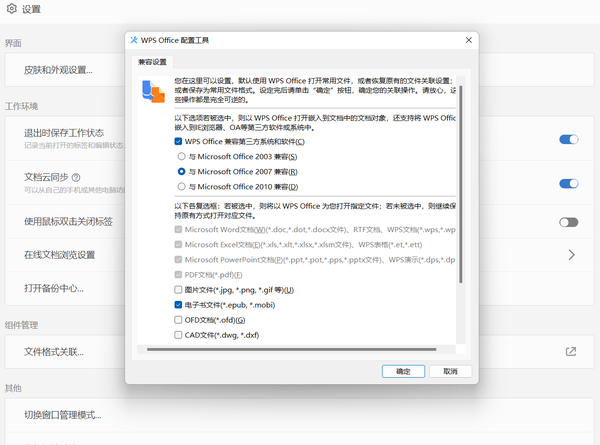Click the dialog's vertical scrollbar
Screen dimensions: 600x445
[x=461, y=184]
